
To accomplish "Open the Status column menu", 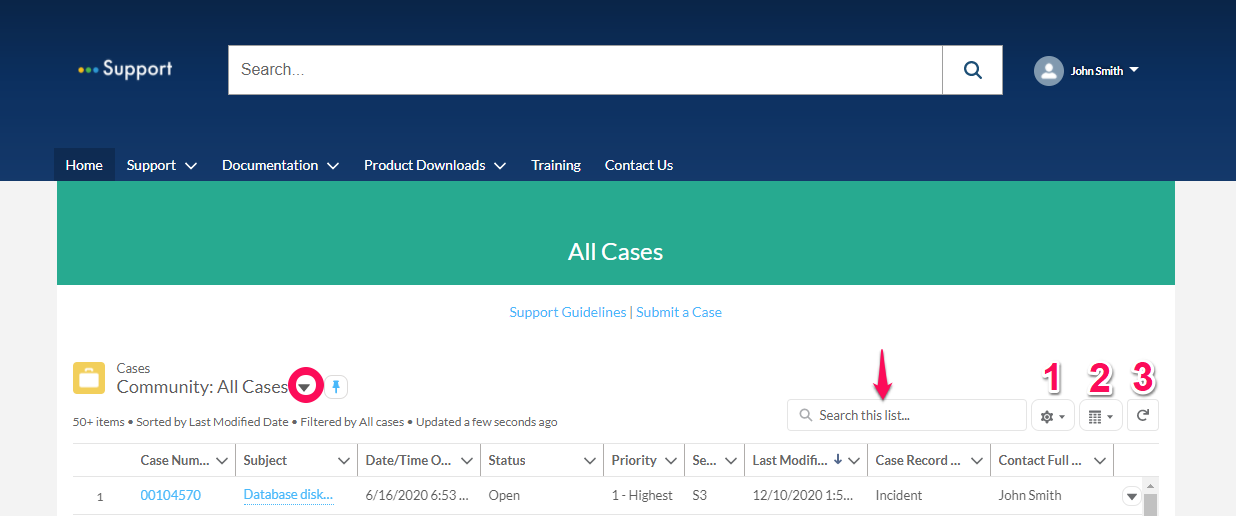I will [x=590, y=461].
